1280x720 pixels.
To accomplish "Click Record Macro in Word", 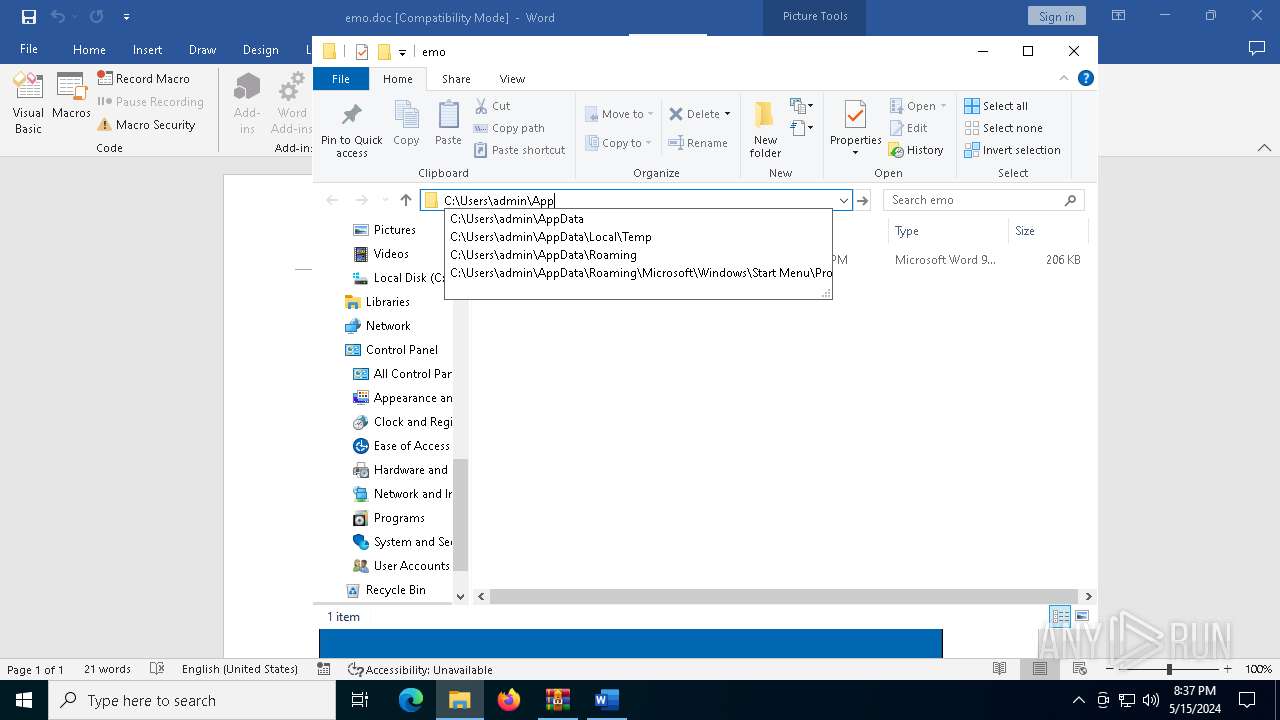I will (x=143, y=78).
